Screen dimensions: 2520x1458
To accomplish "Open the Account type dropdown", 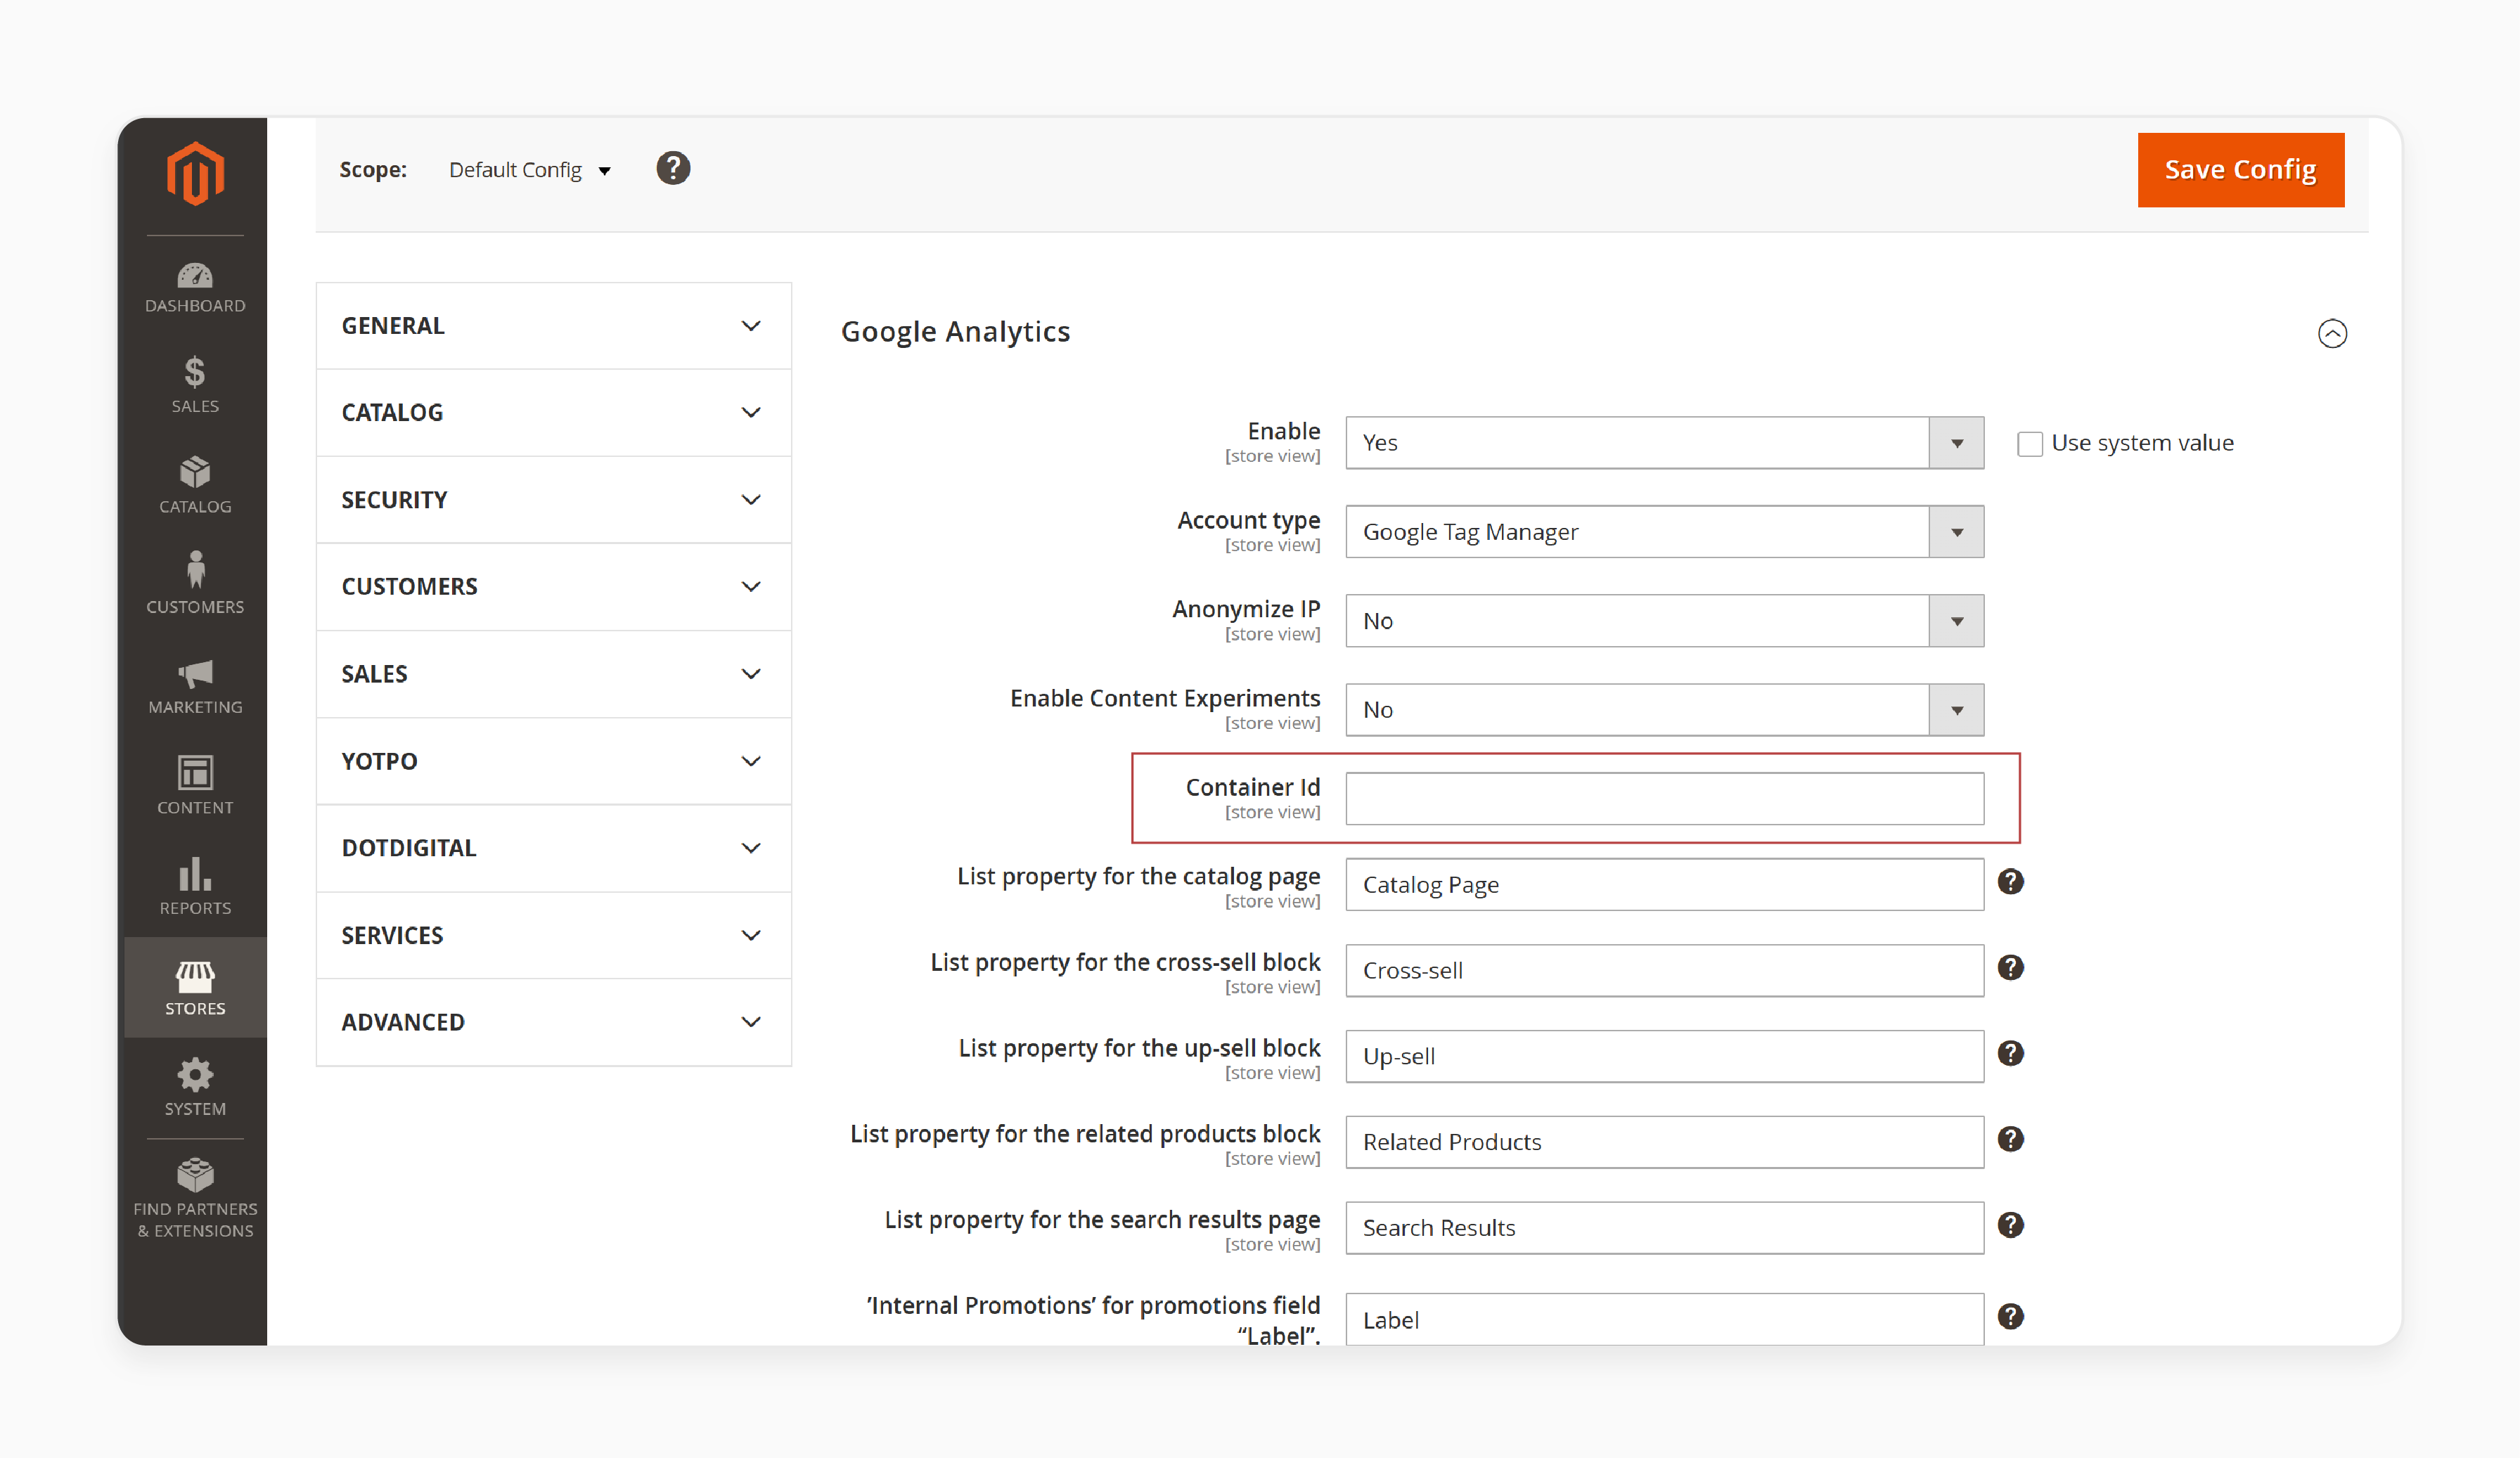I will (x=1665, y=532).
